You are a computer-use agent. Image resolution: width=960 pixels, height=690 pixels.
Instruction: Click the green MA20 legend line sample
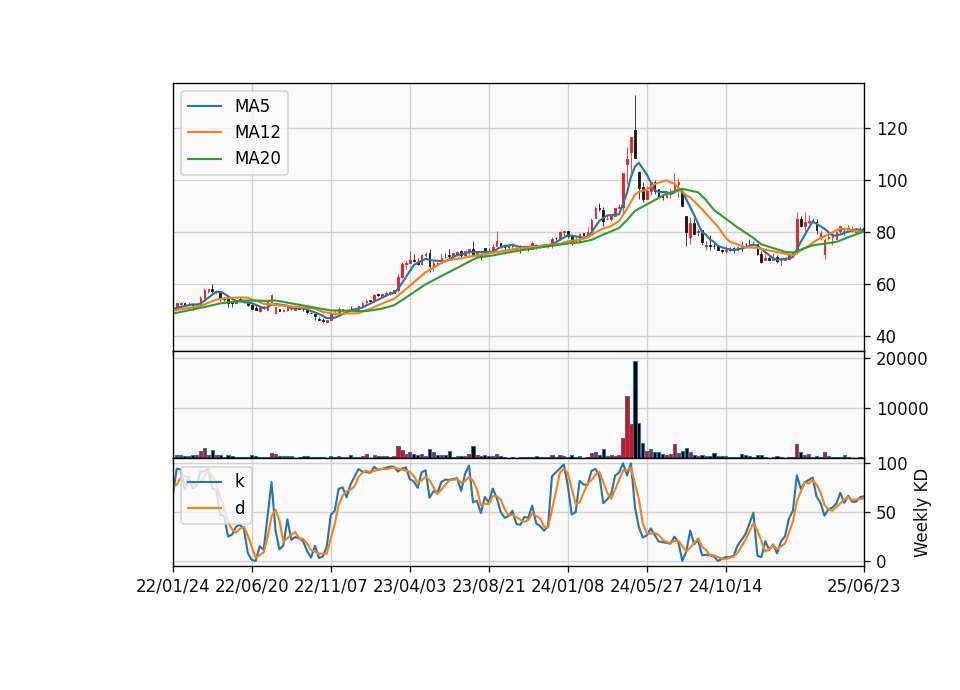pyautogui.click(x=204, y=158)
